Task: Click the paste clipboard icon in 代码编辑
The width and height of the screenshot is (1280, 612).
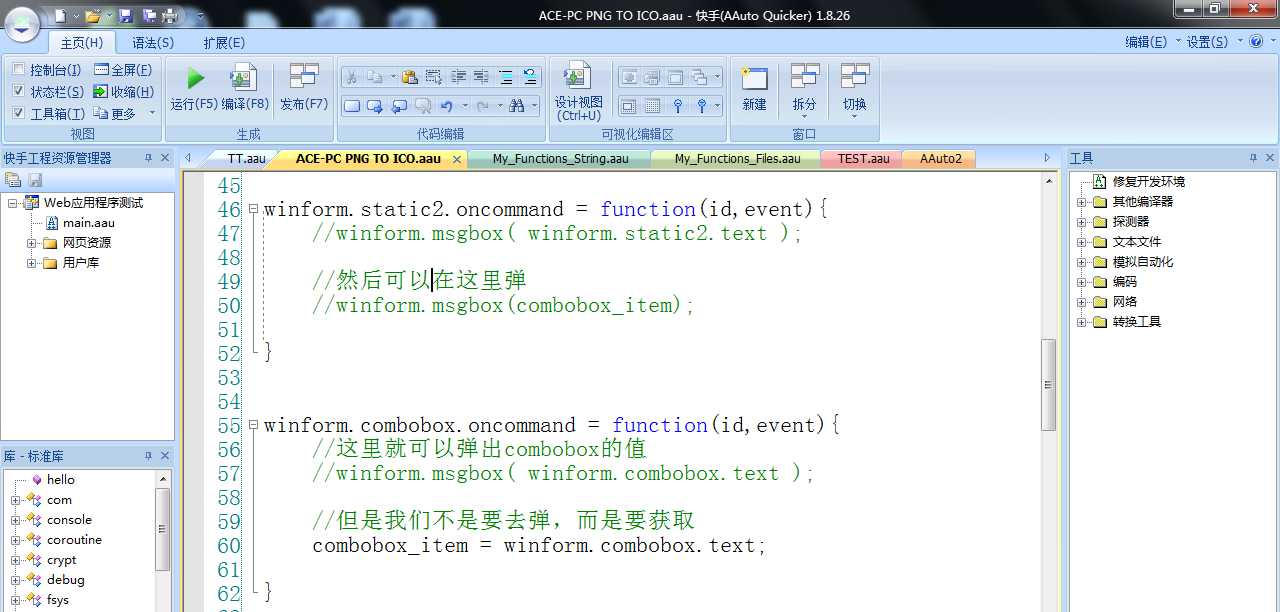Action: click(x=410, y=77)
